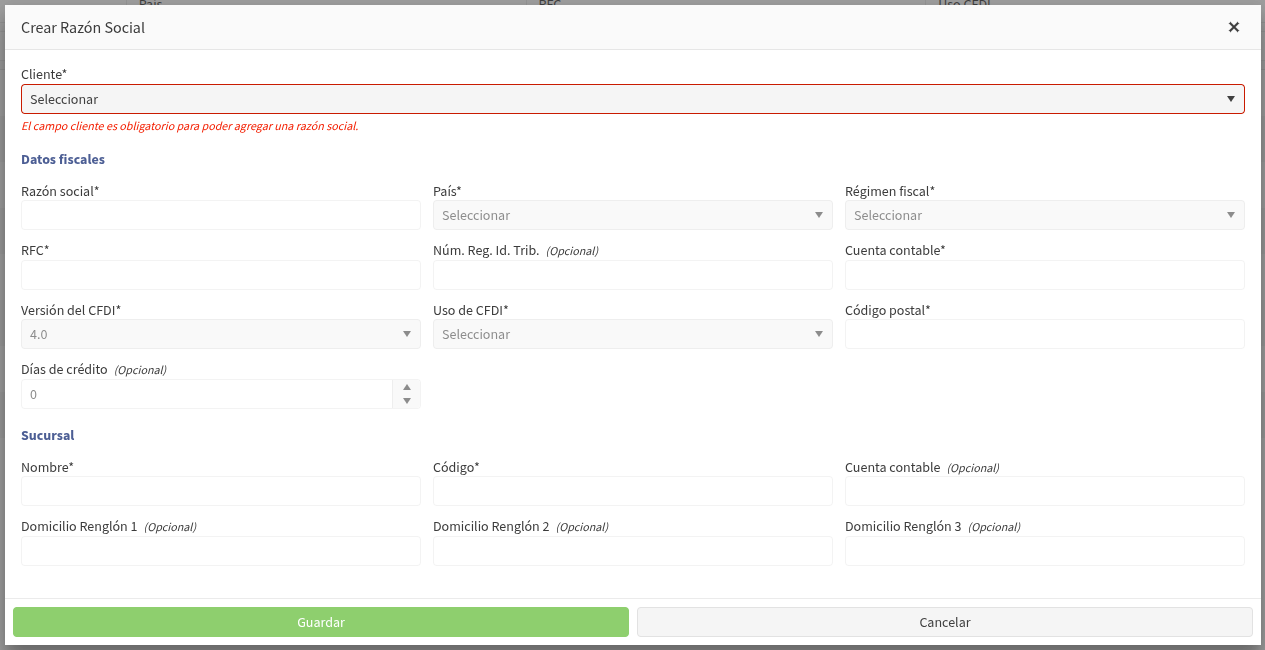Decrease Días de crédito with down arrow
This screenshot has width=1265, height=650.
pyautogui.click(x=407, y=401)
